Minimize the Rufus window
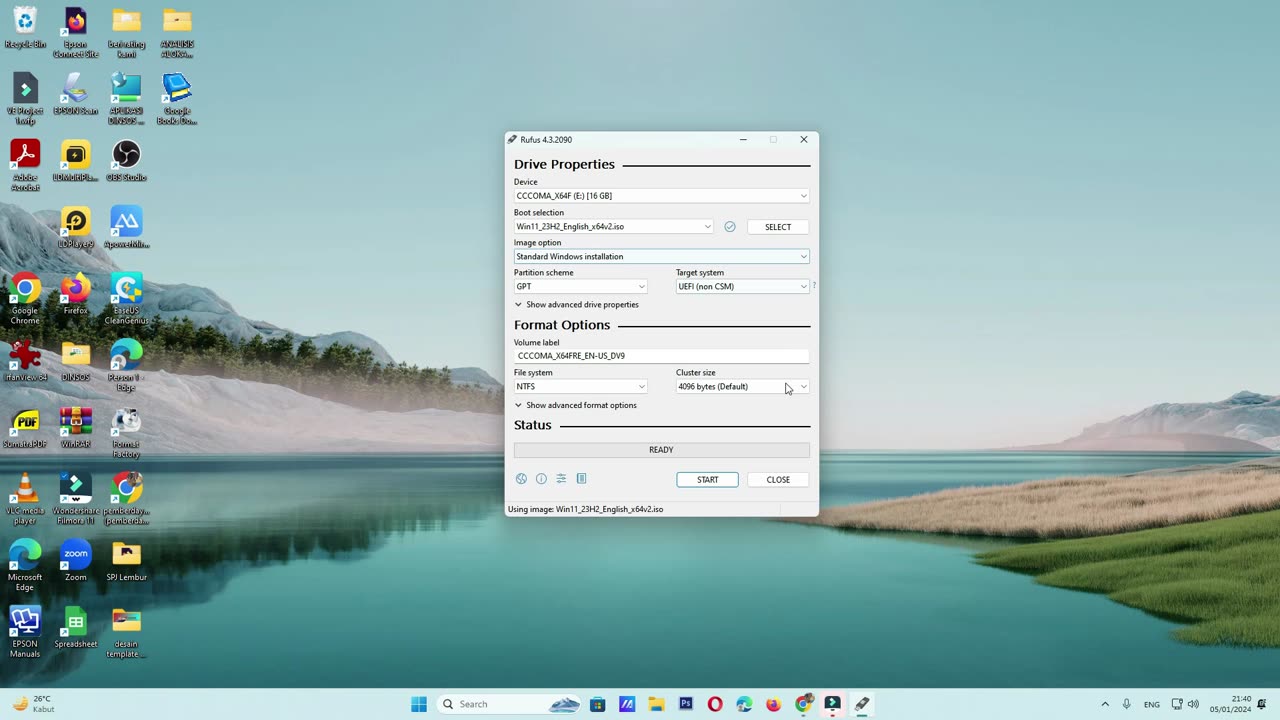The height and width of the screenshot is (720, 1280). 743,140
